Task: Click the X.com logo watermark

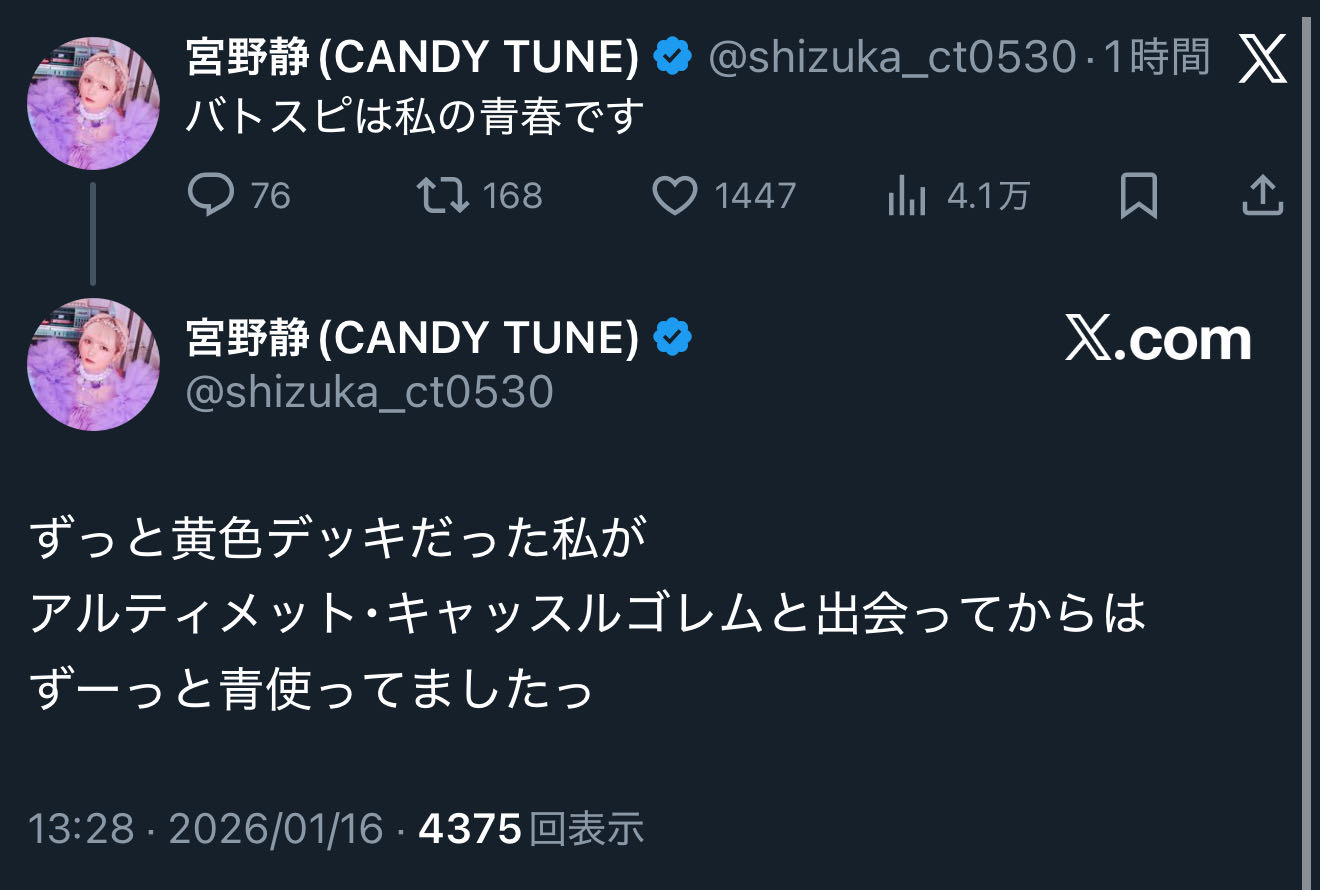Action: pyautogui.click(x=1158, y=340)
